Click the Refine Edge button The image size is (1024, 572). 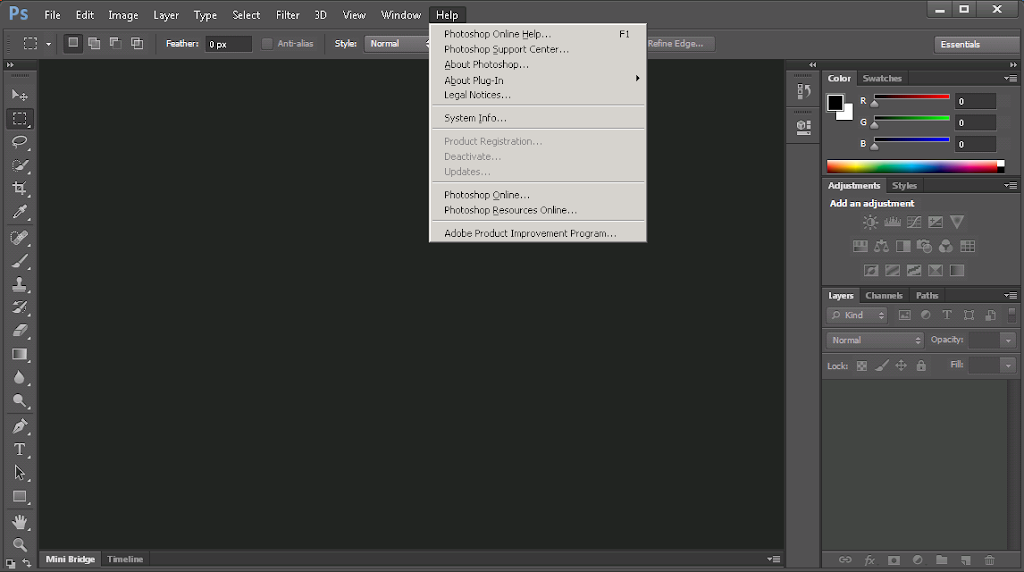677,44
